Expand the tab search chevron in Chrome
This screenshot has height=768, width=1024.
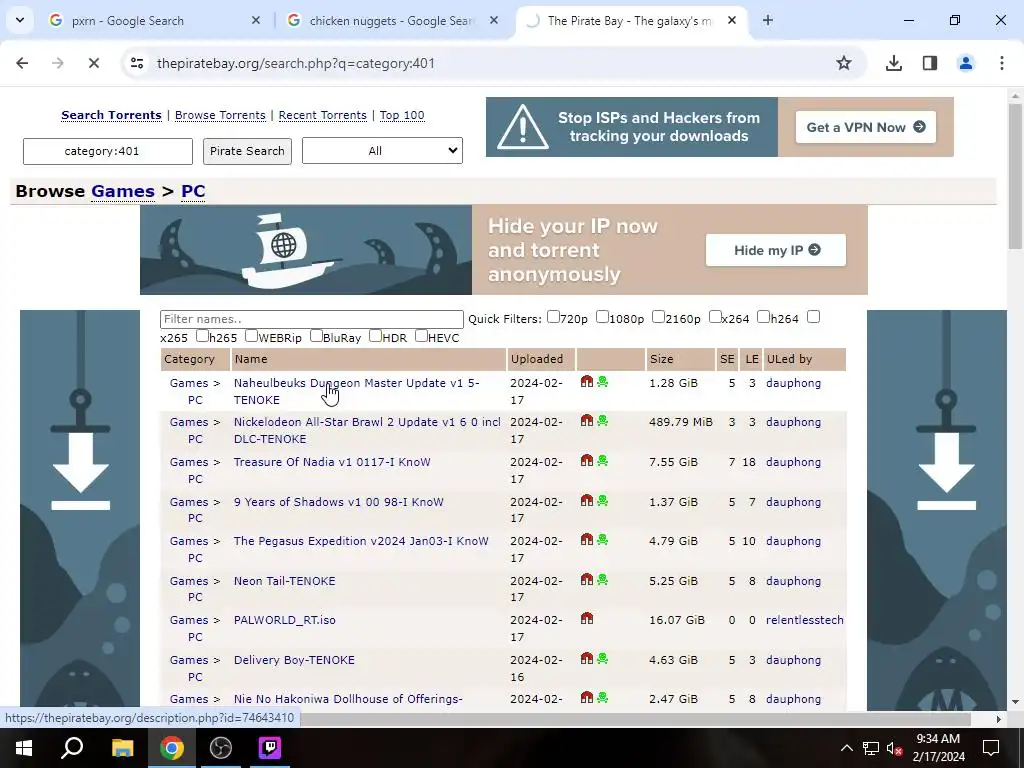[x=20, y=20]
